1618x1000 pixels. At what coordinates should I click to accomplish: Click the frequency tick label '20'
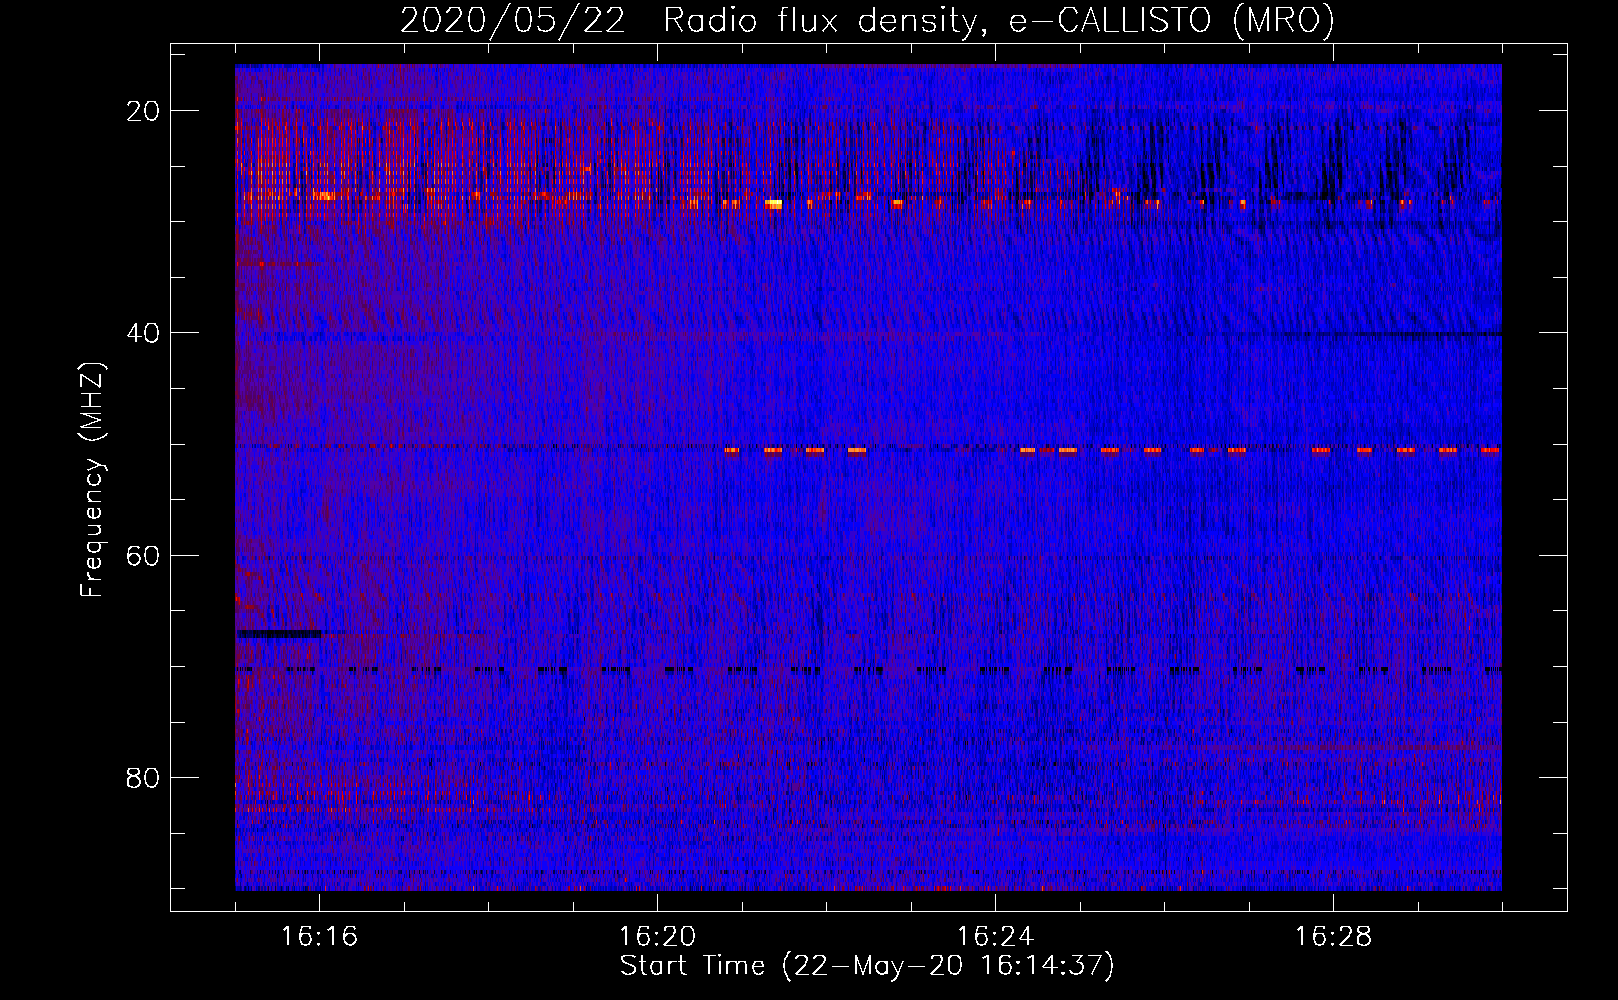[144, 111]
